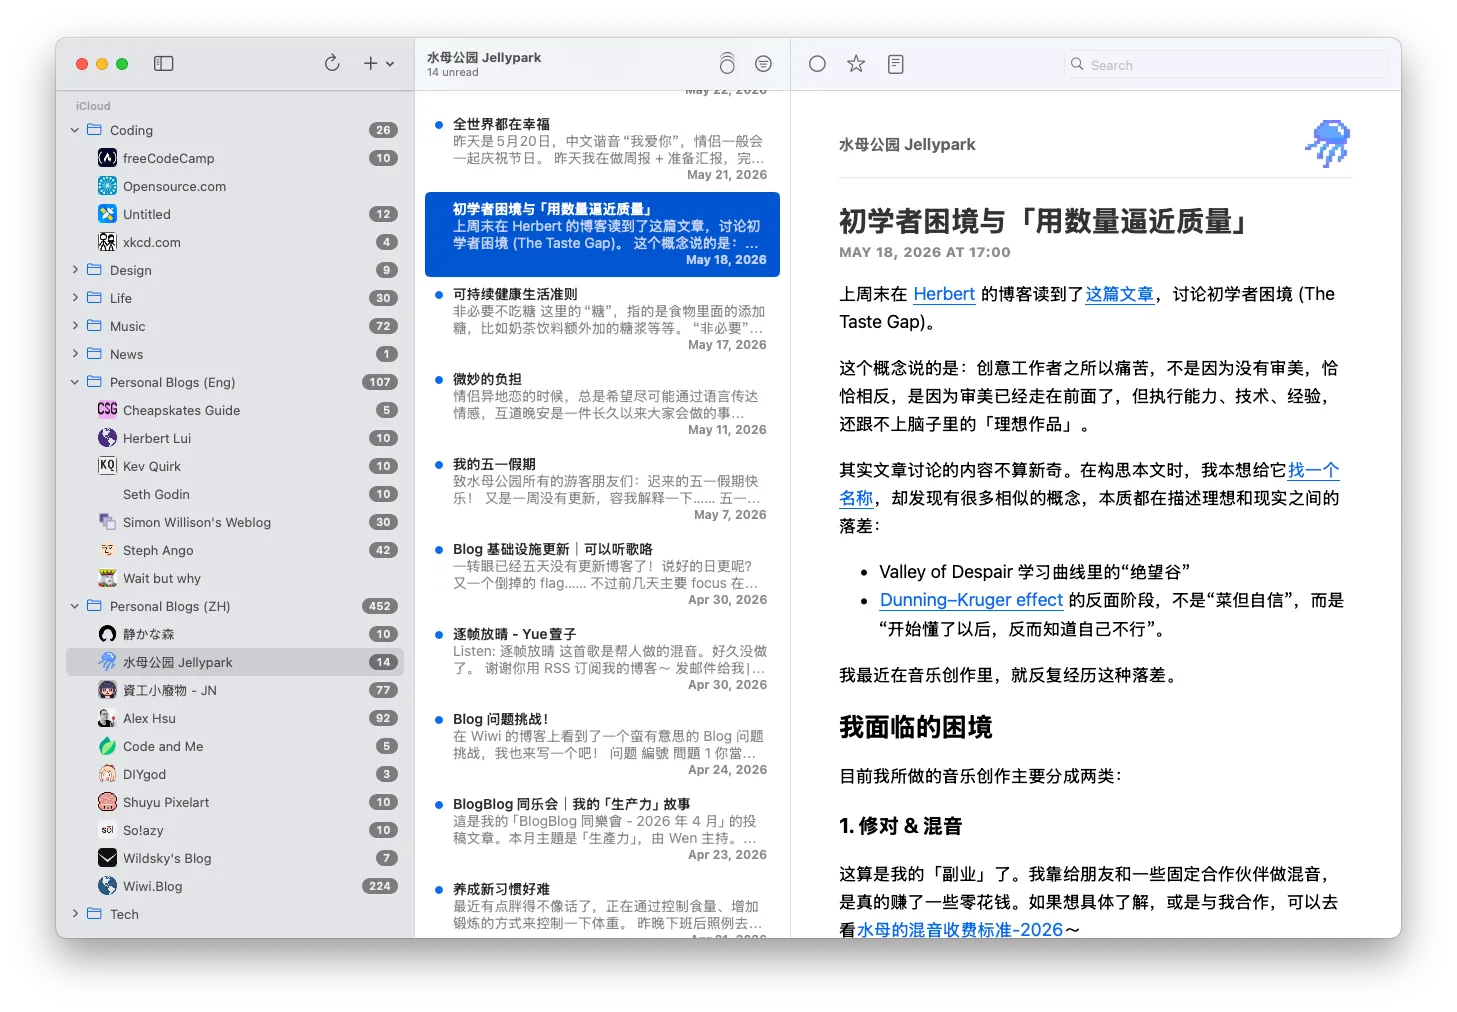Select the News folder row
The height and width of the screenshot is (1012, 1457).
tap(235, 354)
